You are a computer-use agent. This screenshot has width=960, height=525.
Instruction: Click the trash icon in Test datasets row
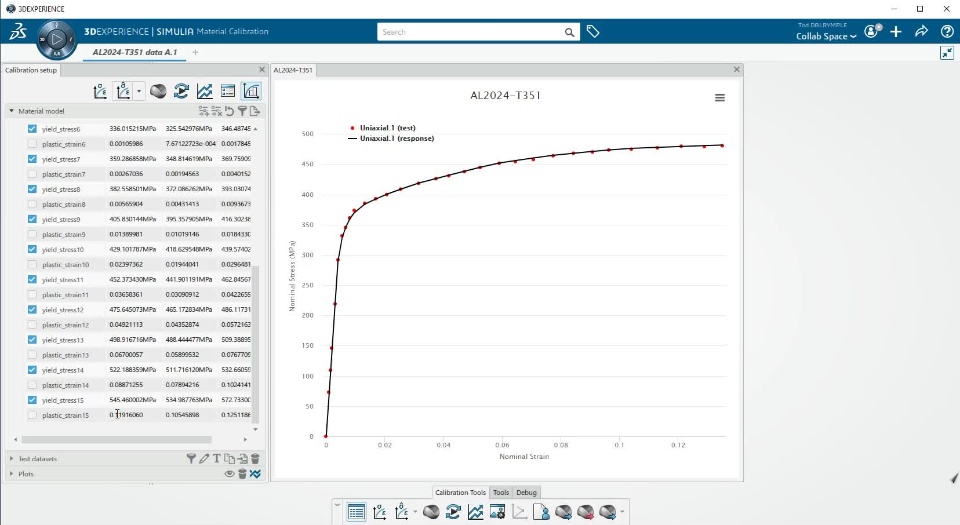(x=255, y=458)
